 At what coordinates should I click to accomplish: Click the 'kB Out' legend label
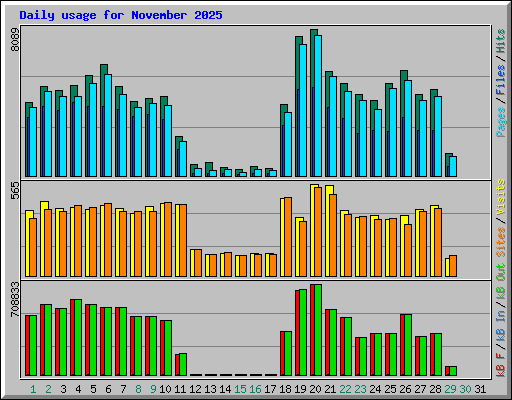click(500, 282)
